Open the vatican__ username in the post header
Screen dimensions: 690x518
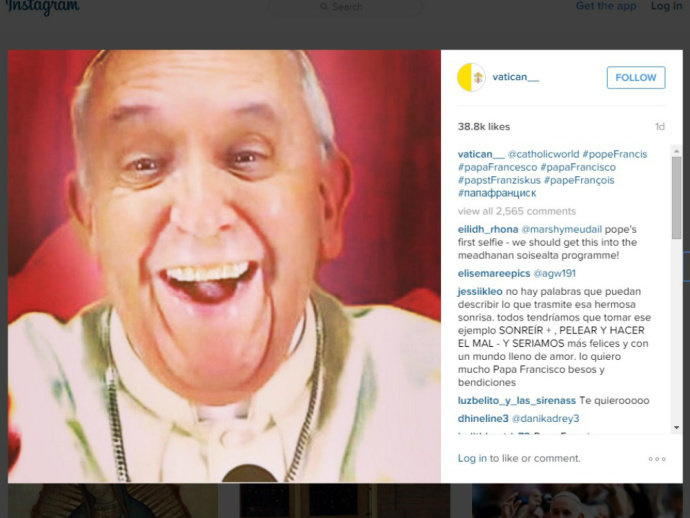515,77
